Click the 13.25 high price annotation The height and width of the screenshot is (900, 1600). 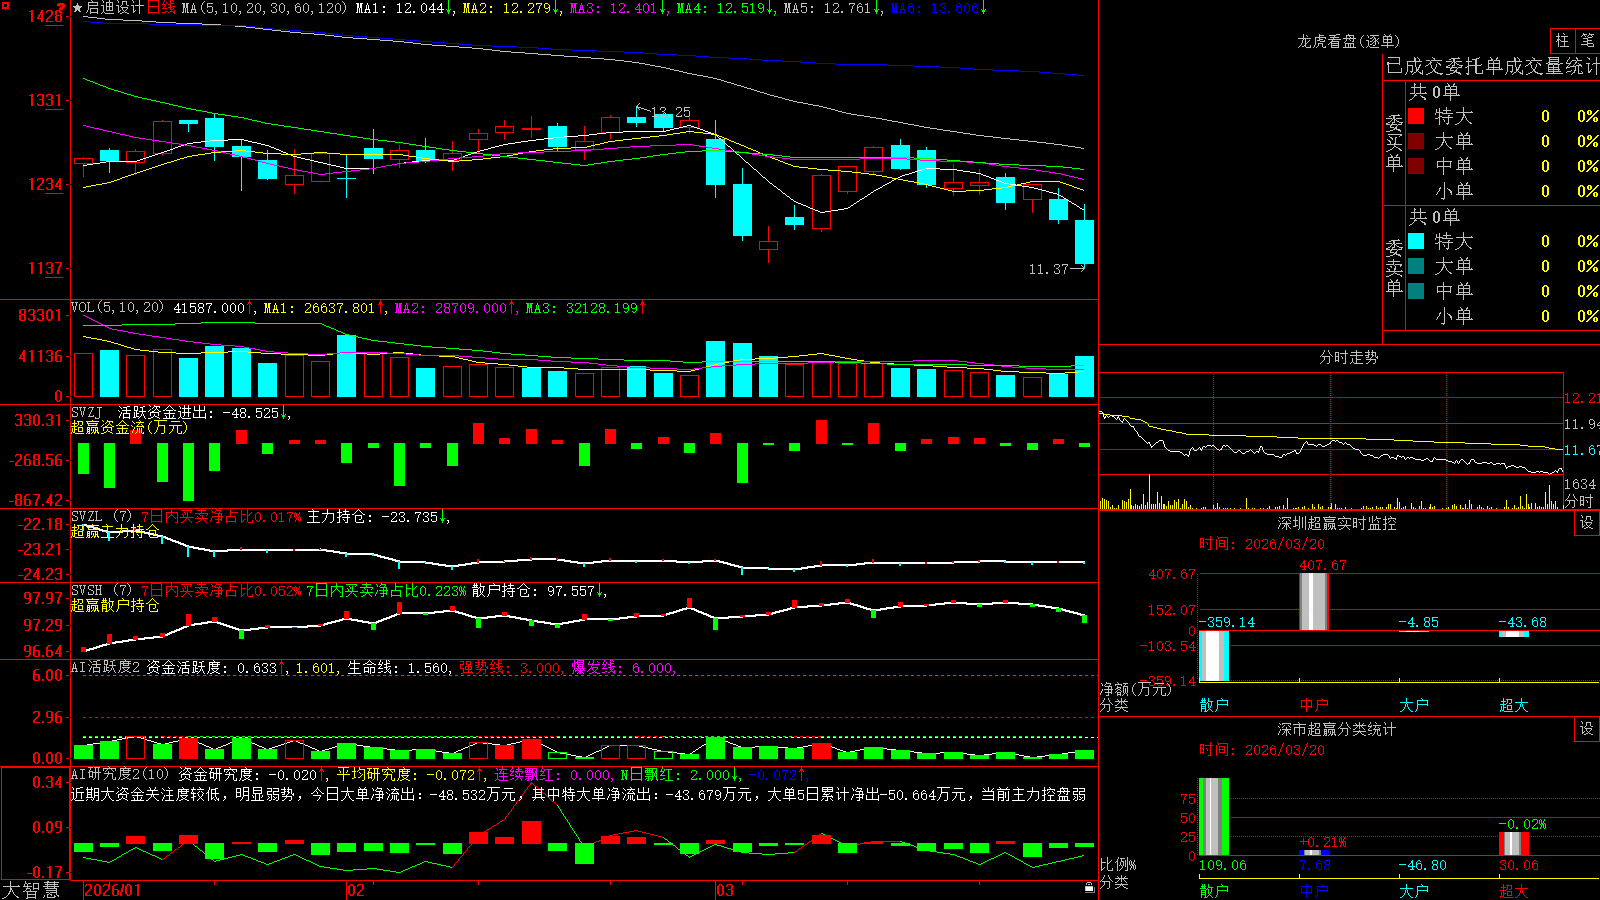(x=670, y=112)
